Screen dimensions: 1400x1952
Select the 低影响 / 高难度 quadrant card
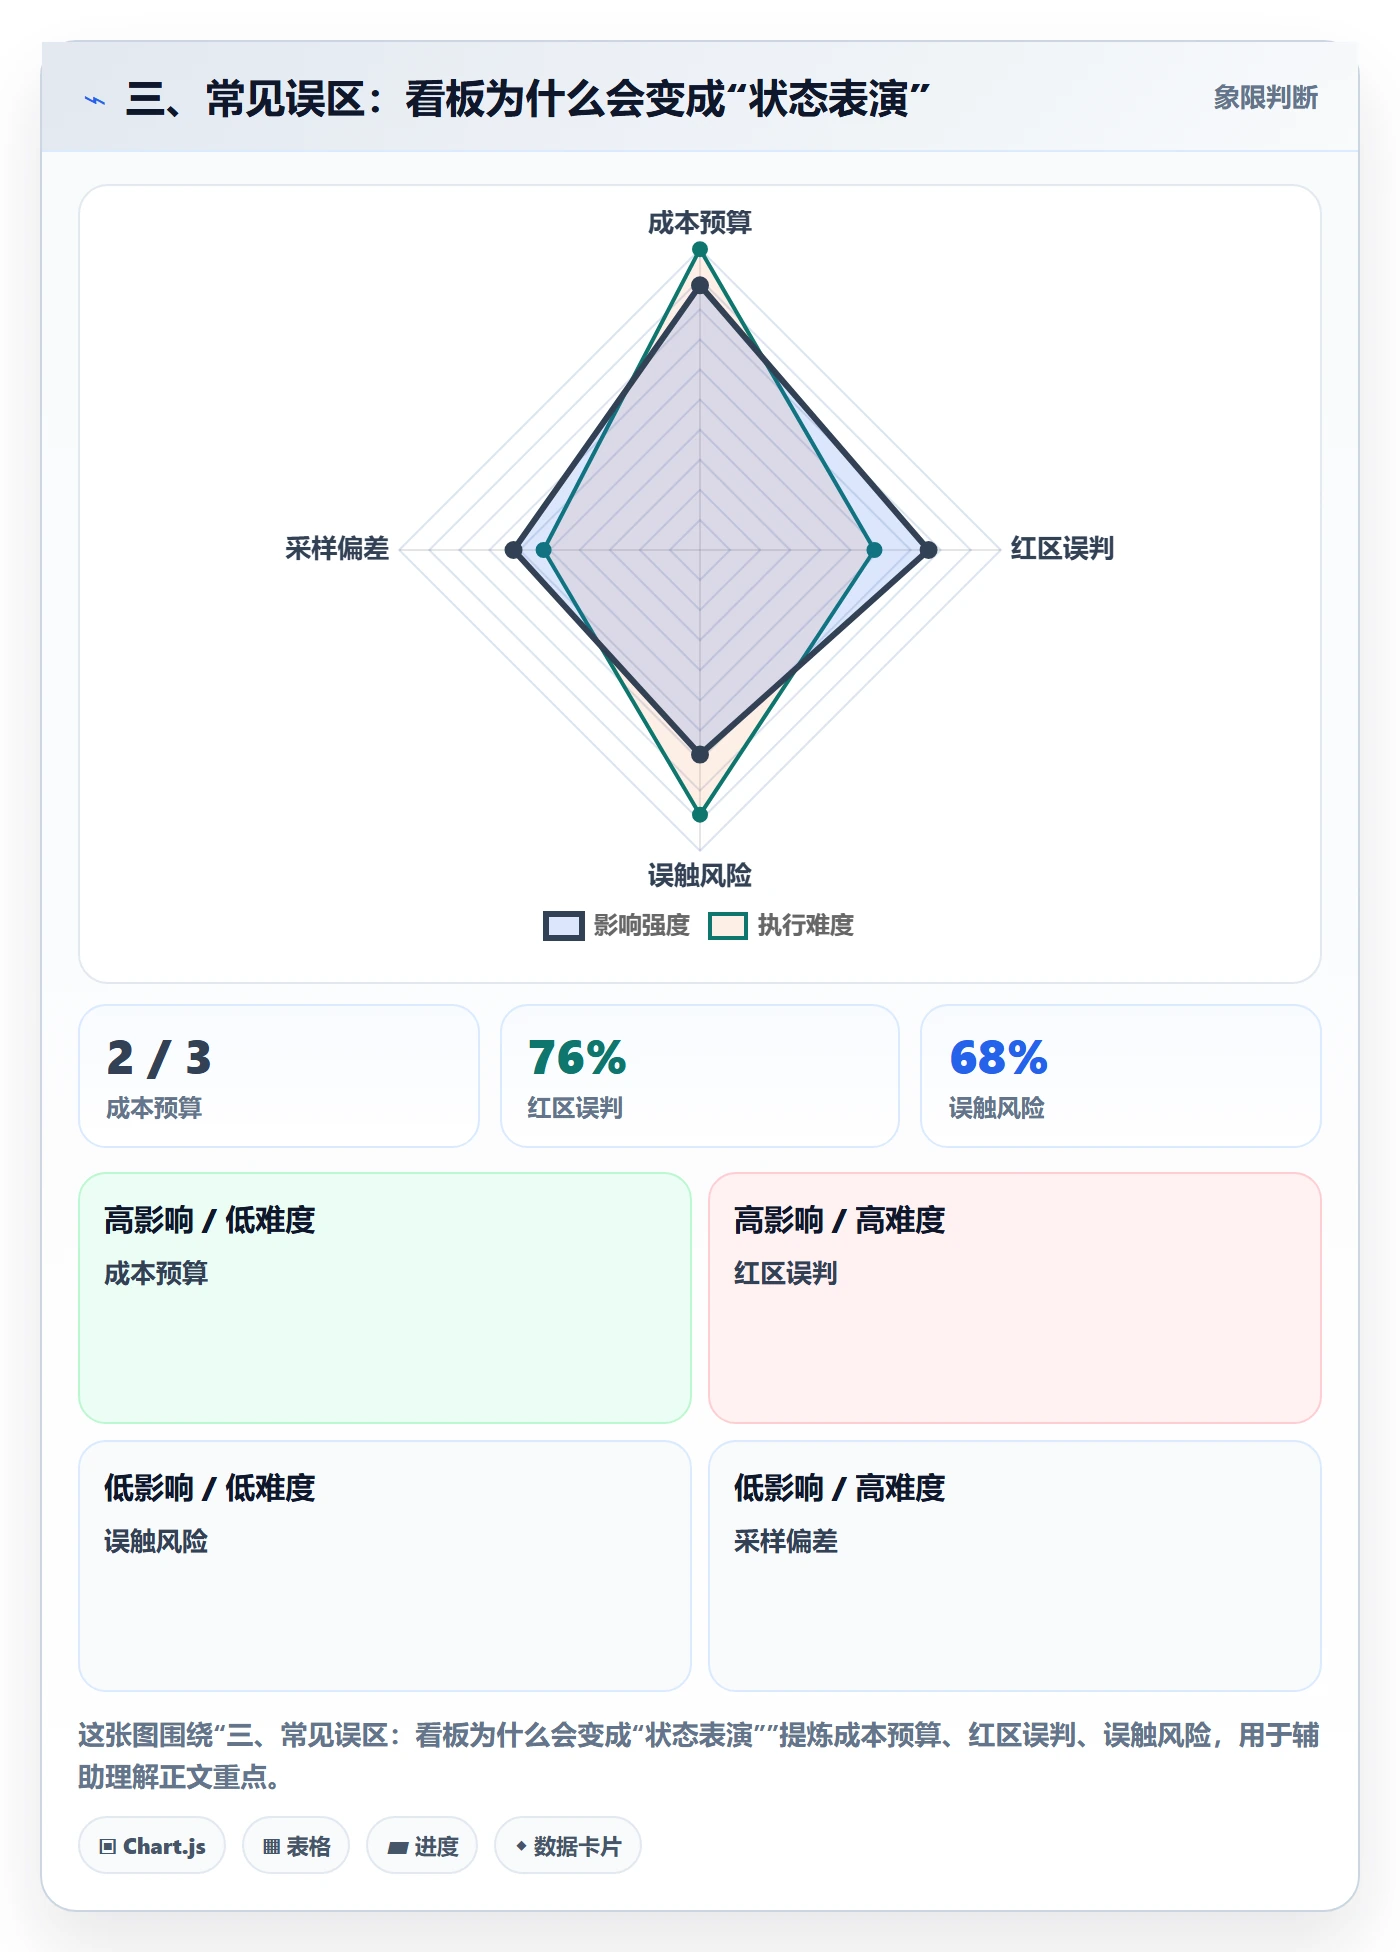point(1015,1566)
